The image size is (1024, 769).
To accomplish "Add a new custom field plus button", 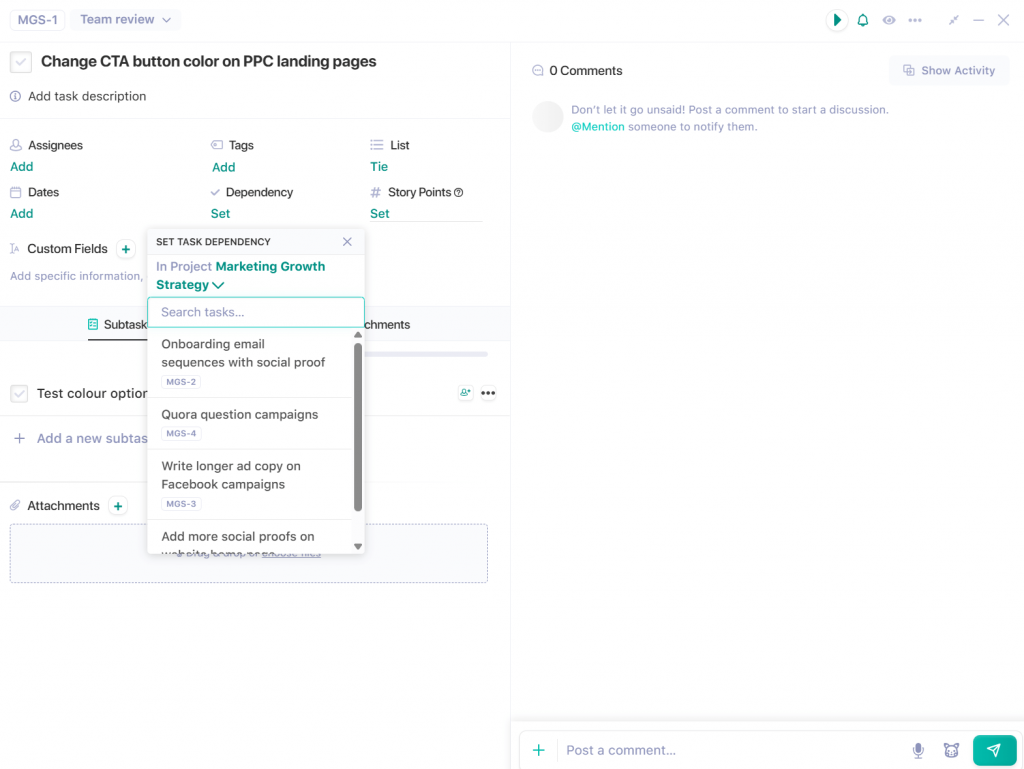I will click(126, 249).
